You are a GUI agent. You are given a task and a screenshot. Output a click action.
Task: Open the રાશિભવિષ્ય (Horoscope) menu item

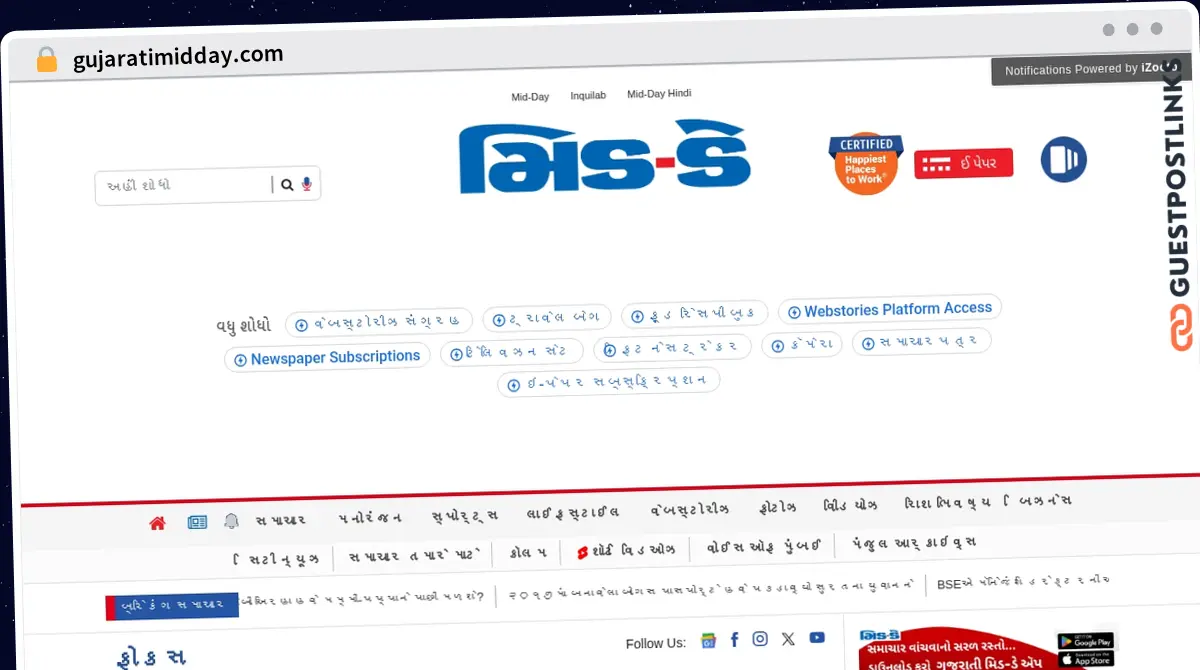click(947, 504)
